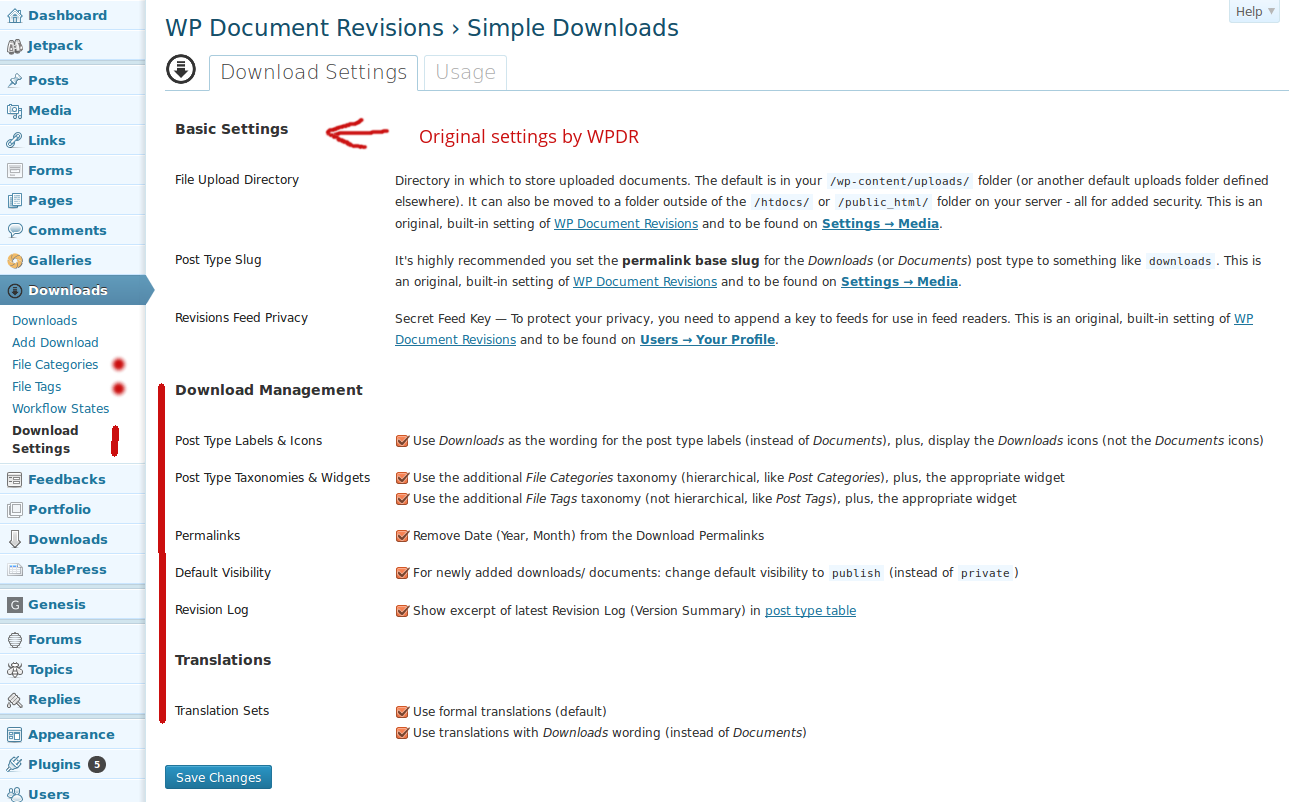Click the Forms sidebar icon
The width and height of the screenshot is (1290, 802).
pyautogui.click(x=15, y=171)
